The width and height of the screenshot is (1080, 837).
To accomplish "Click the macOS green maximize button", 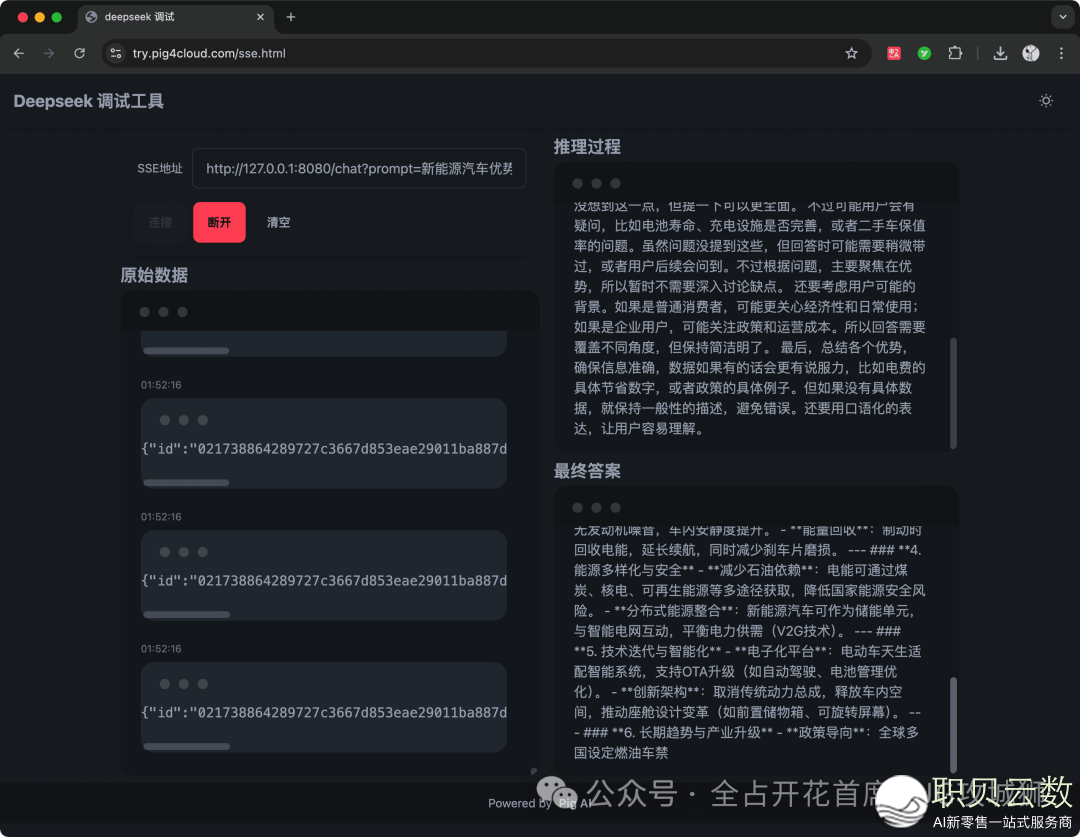I will [x=56, y=17].
